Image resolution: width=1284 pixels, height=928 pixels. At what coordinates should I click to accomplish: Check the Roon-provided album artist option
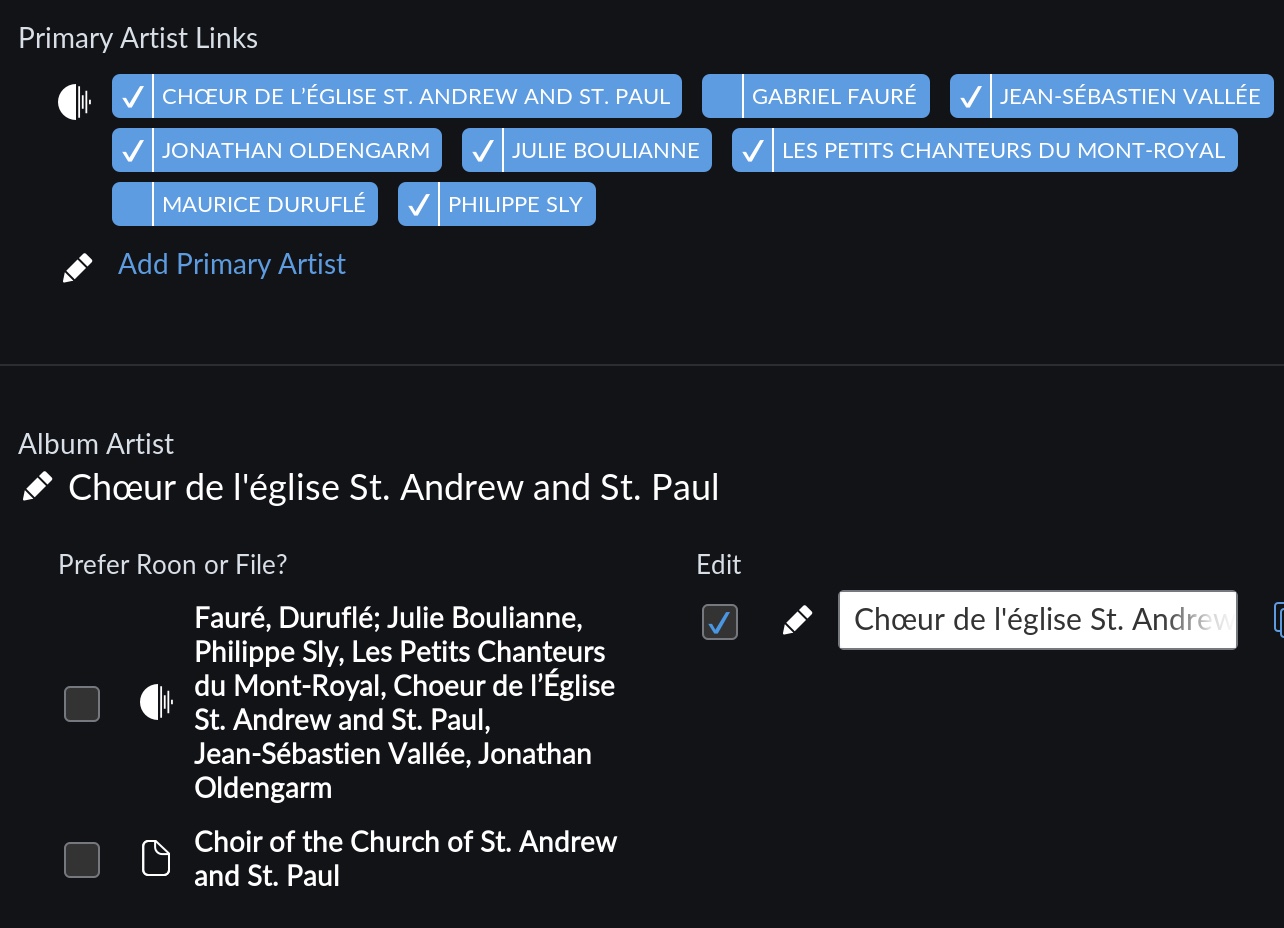82,704
